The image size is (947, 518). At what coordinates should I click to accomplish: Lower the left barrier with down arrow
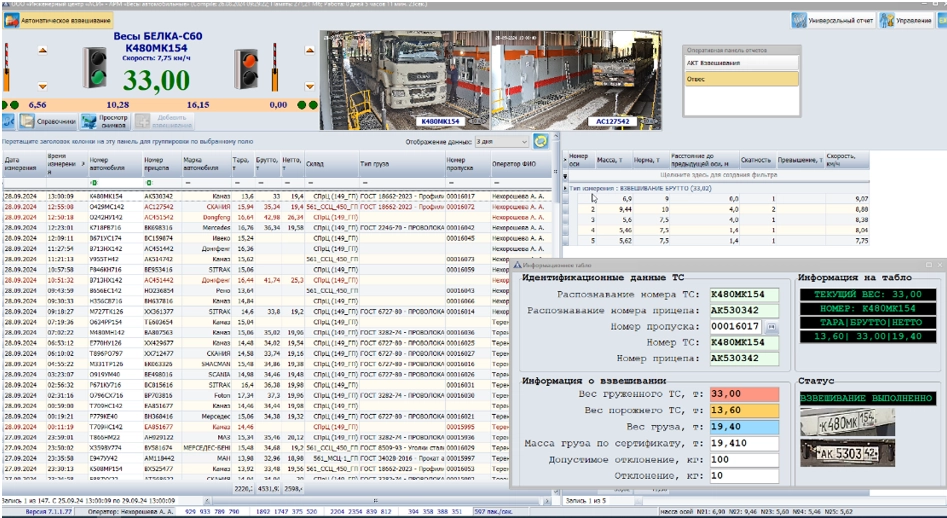[x=42, y=84]
